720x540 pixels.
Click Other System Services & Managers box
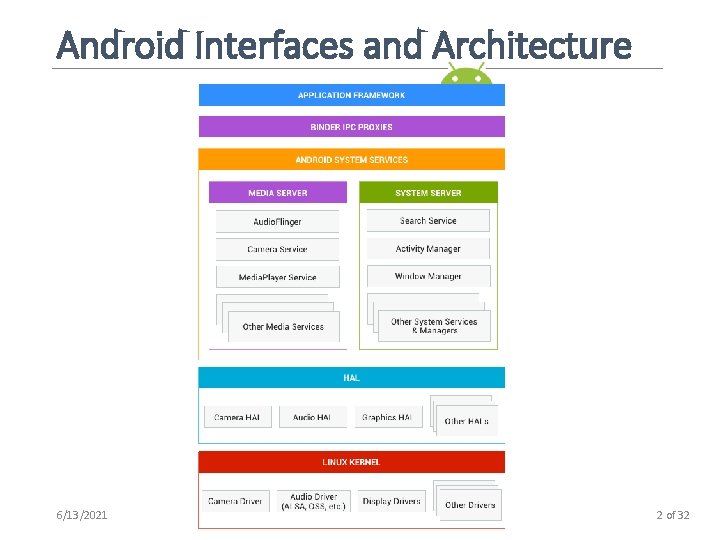(434, 326)
